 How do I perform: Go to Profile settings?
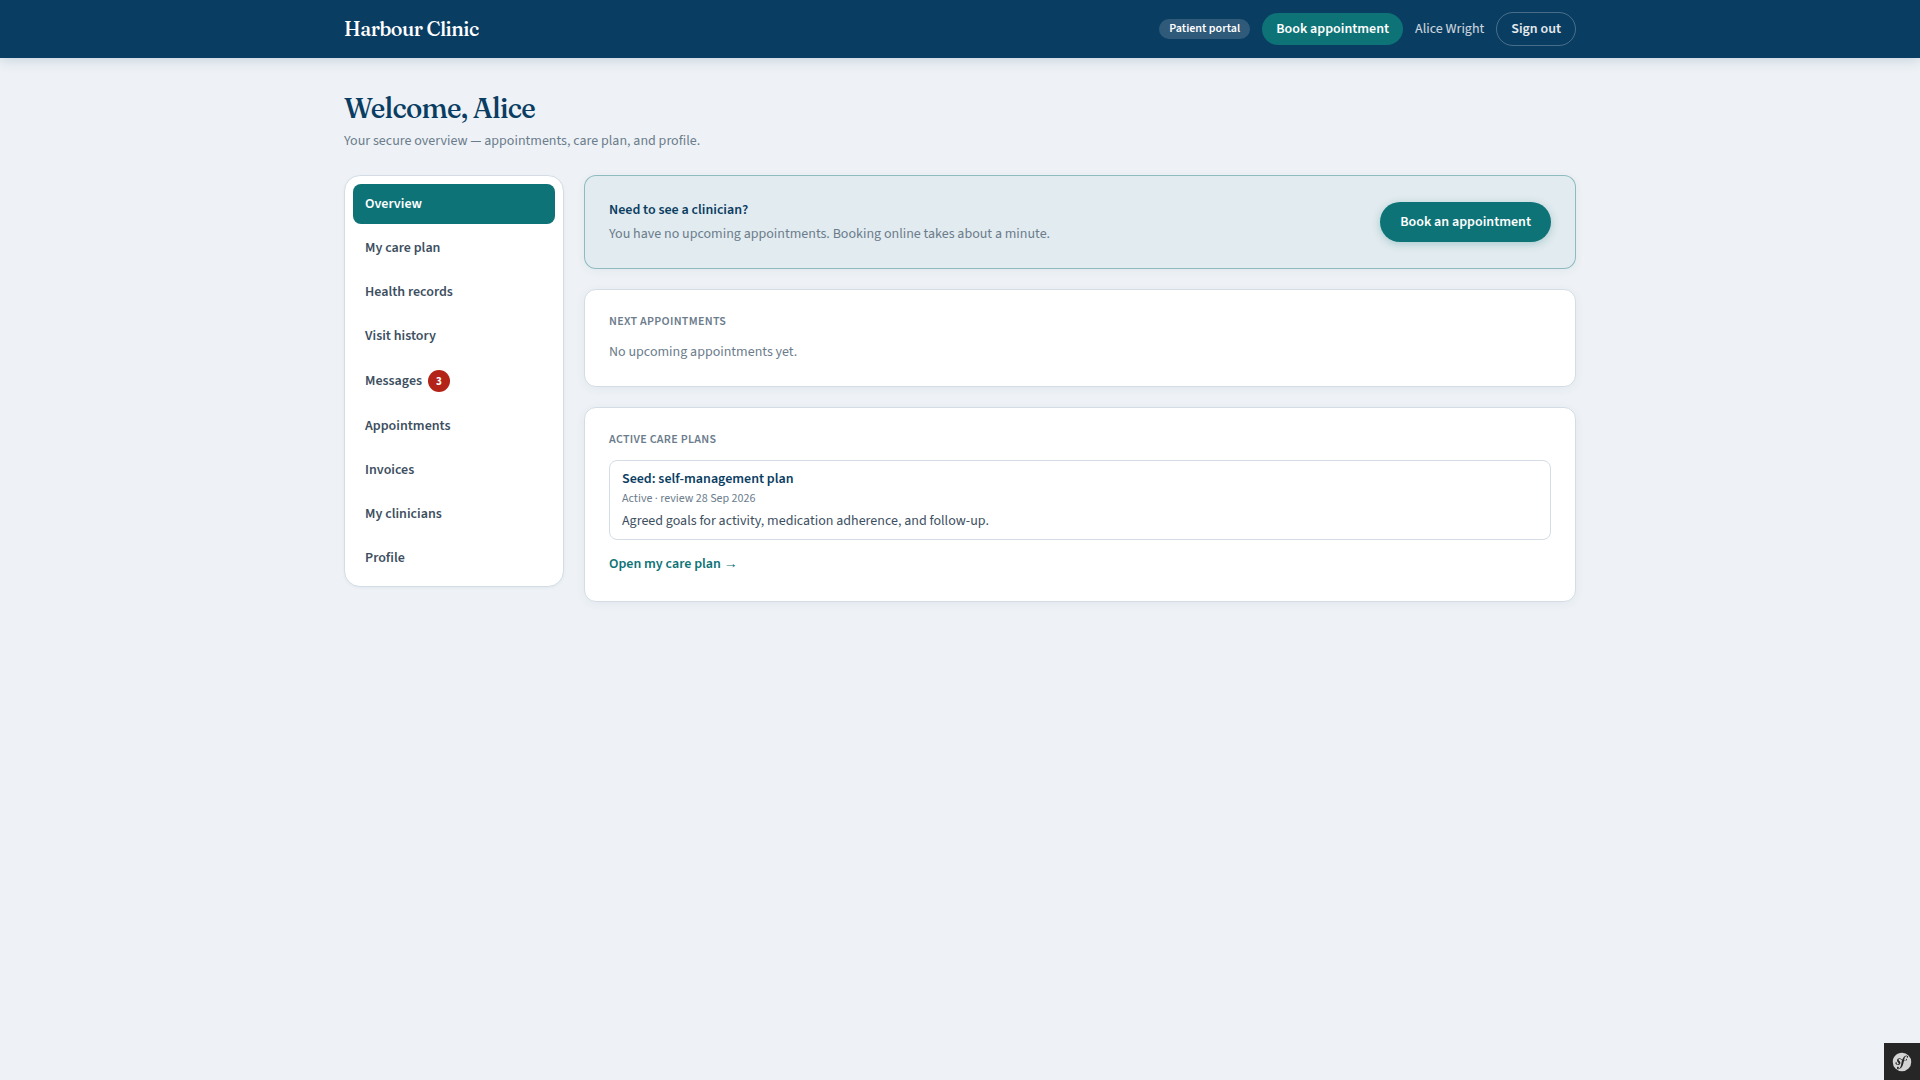[x=454, y=558]
